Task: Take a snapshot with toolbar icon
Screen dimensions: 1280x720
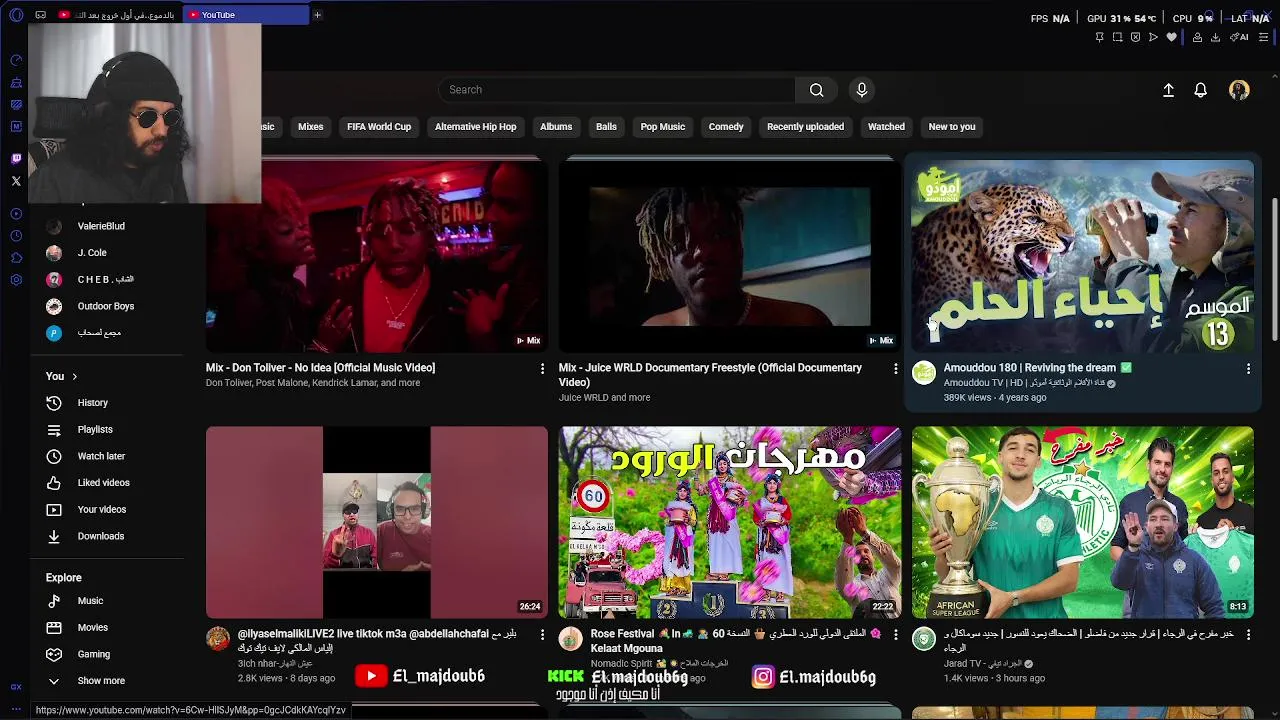Action: pyautogui.click(x=1117, y=37)
